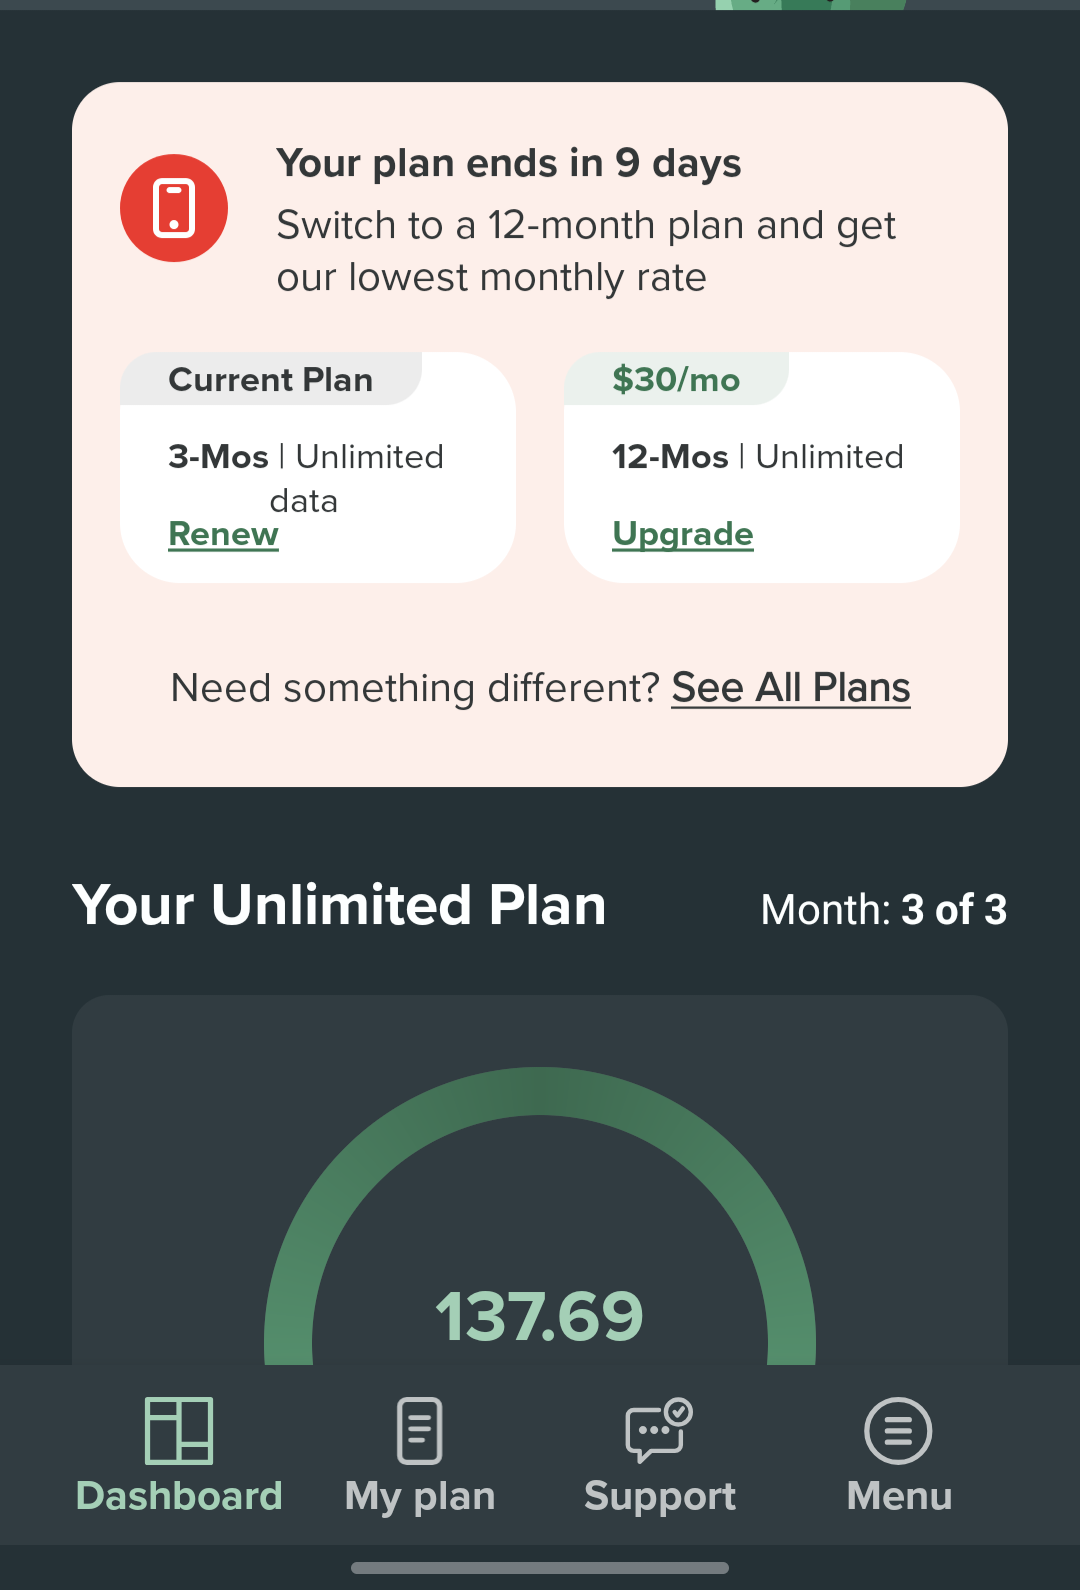Screen dimensions: 1080x1590
Task: Open the Menu tab label
Action: [899, 1496]
